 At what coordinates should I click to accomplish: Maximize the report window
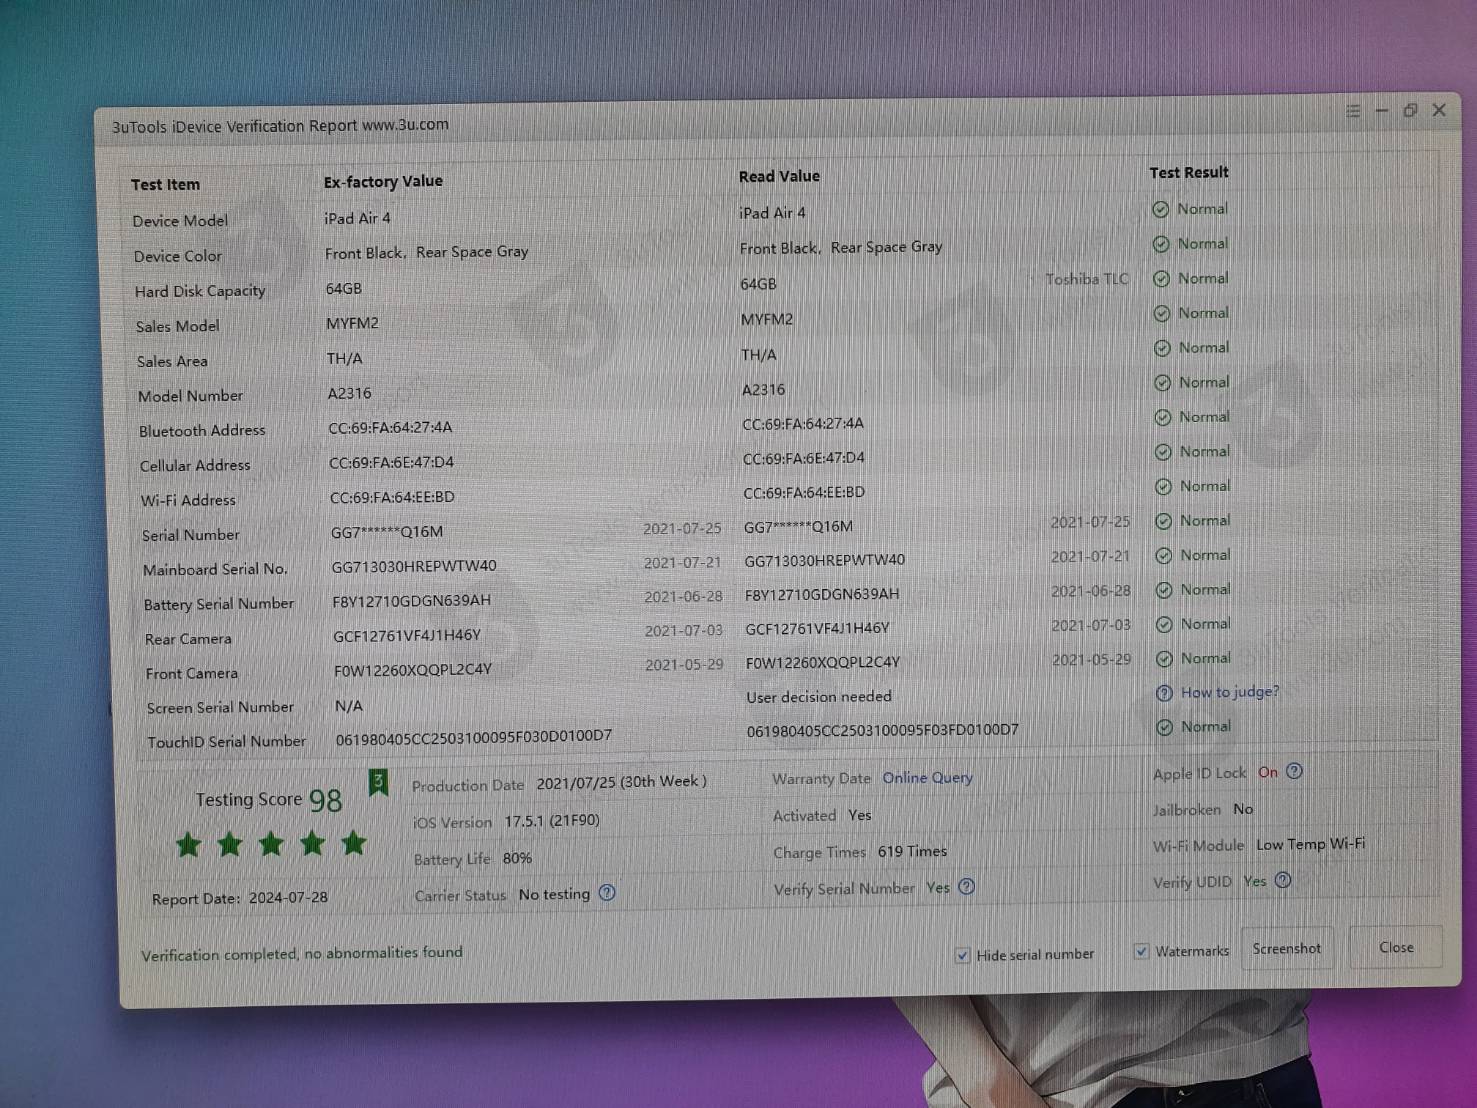1410,110
